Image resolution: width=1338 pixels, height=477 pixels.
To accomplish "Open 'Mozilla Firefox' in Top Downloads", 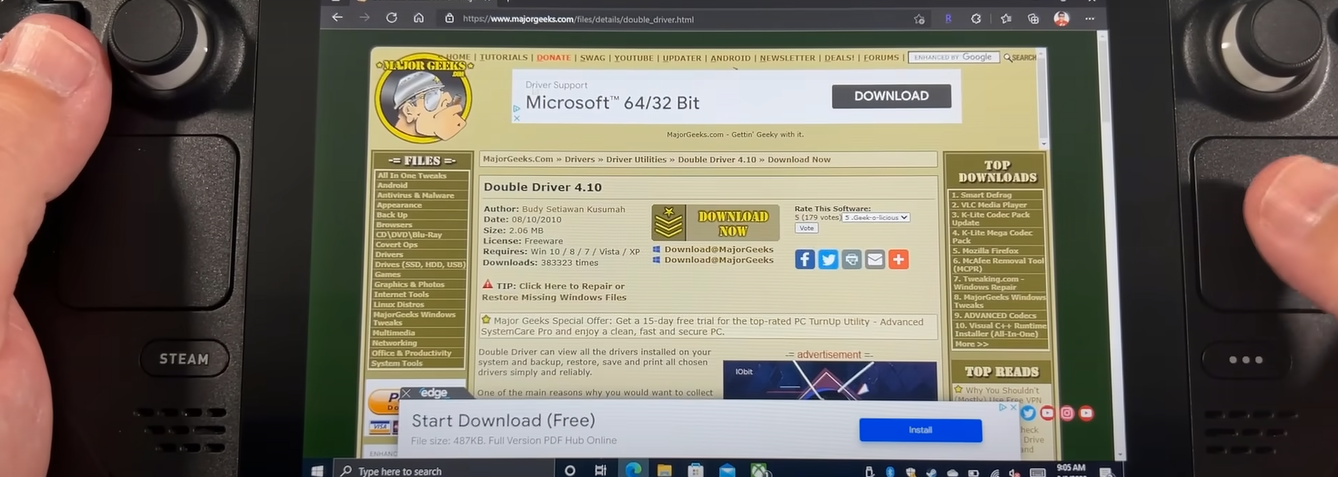I will (x=985, y=251).
